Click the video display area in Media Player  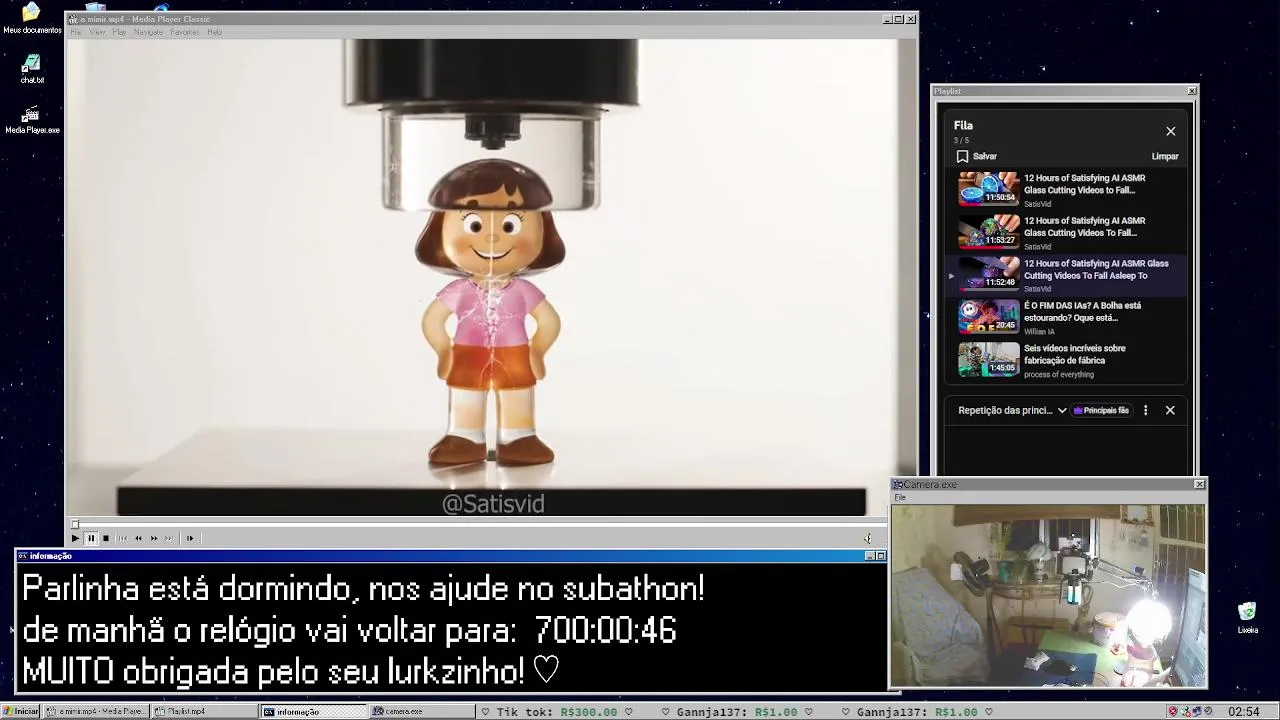[x=491, y=277]
